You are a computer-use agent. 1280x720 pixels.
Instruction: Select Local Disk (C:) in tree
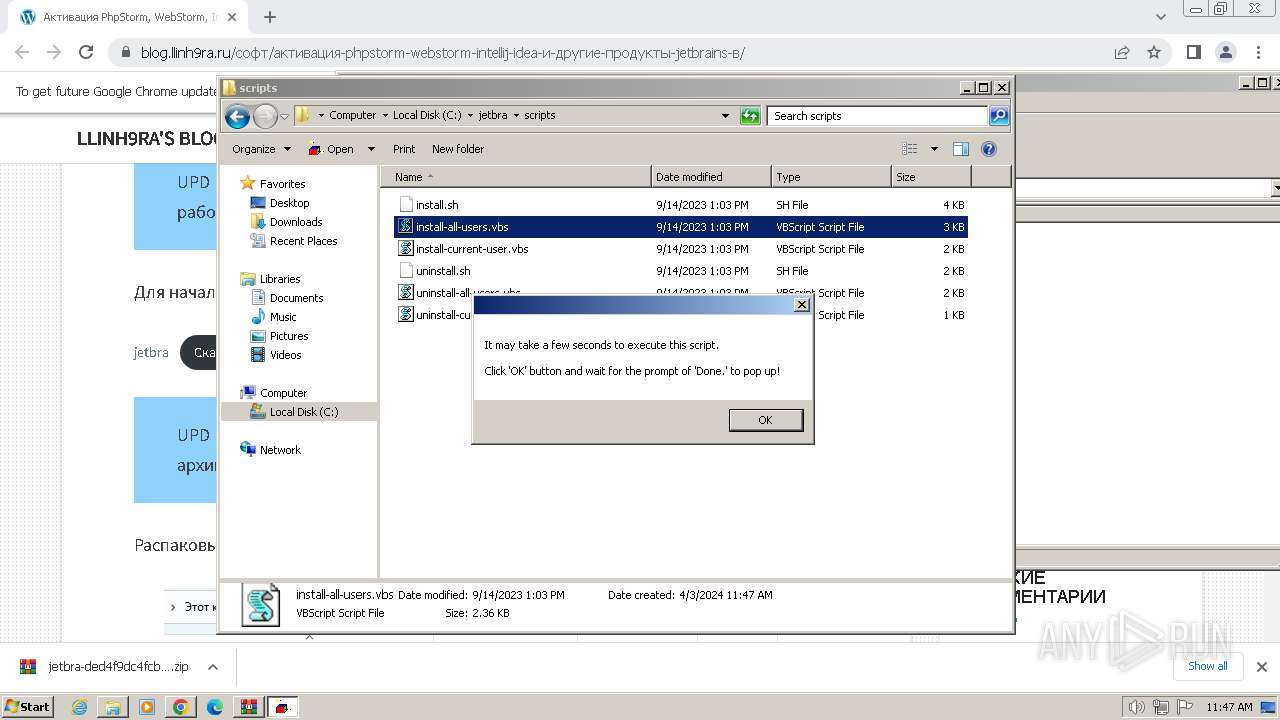coord(304,412)
